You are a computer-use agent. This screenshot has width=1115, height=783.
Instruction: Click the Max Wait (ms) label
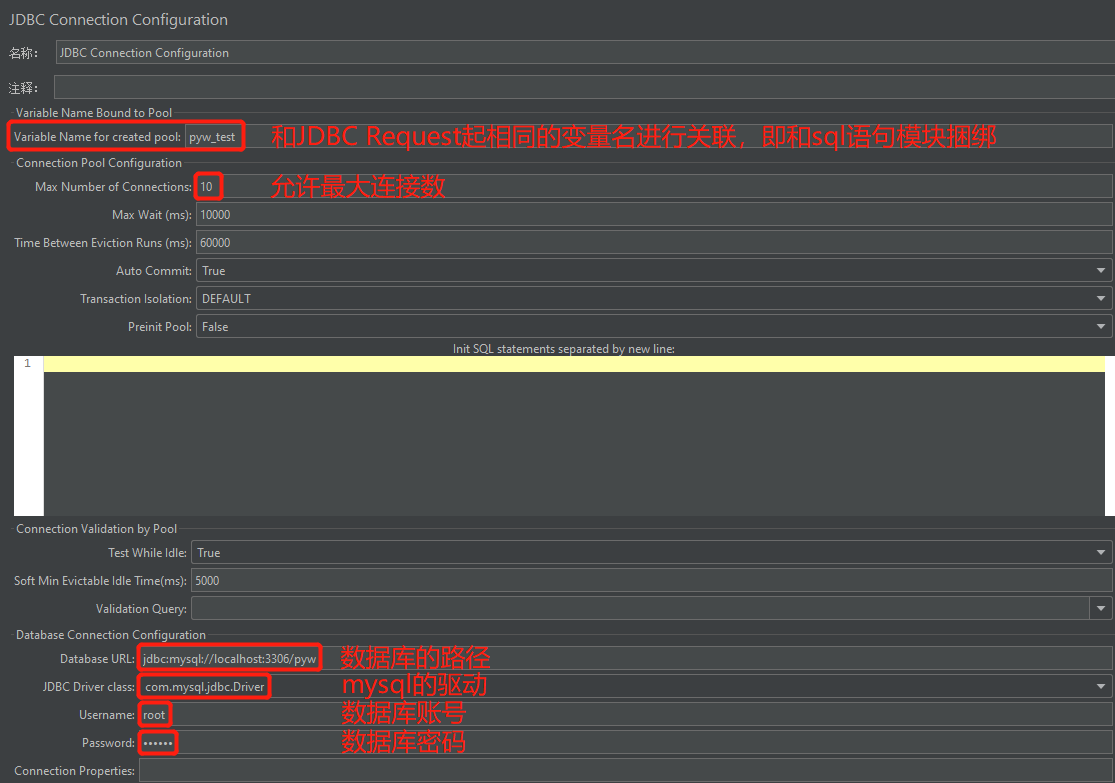tap(151, 215)
